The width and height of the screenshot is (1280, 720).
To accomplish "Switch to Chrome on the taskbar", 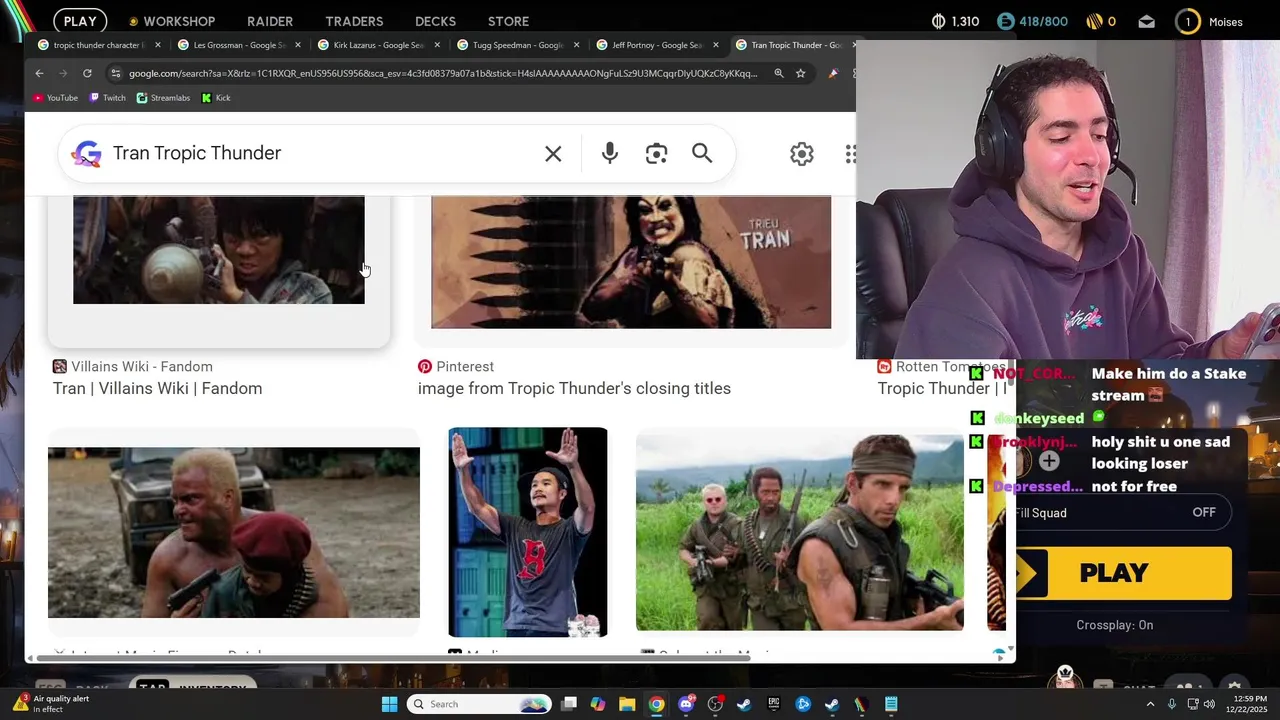I will tap(656, 704).
